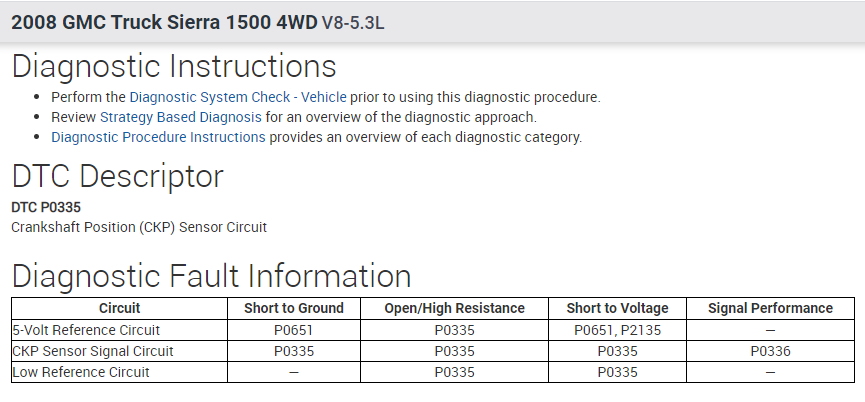865x402 pixels.
Task: Open the Strategy Based Diagnosis link
Action: (x=180, y=117)
